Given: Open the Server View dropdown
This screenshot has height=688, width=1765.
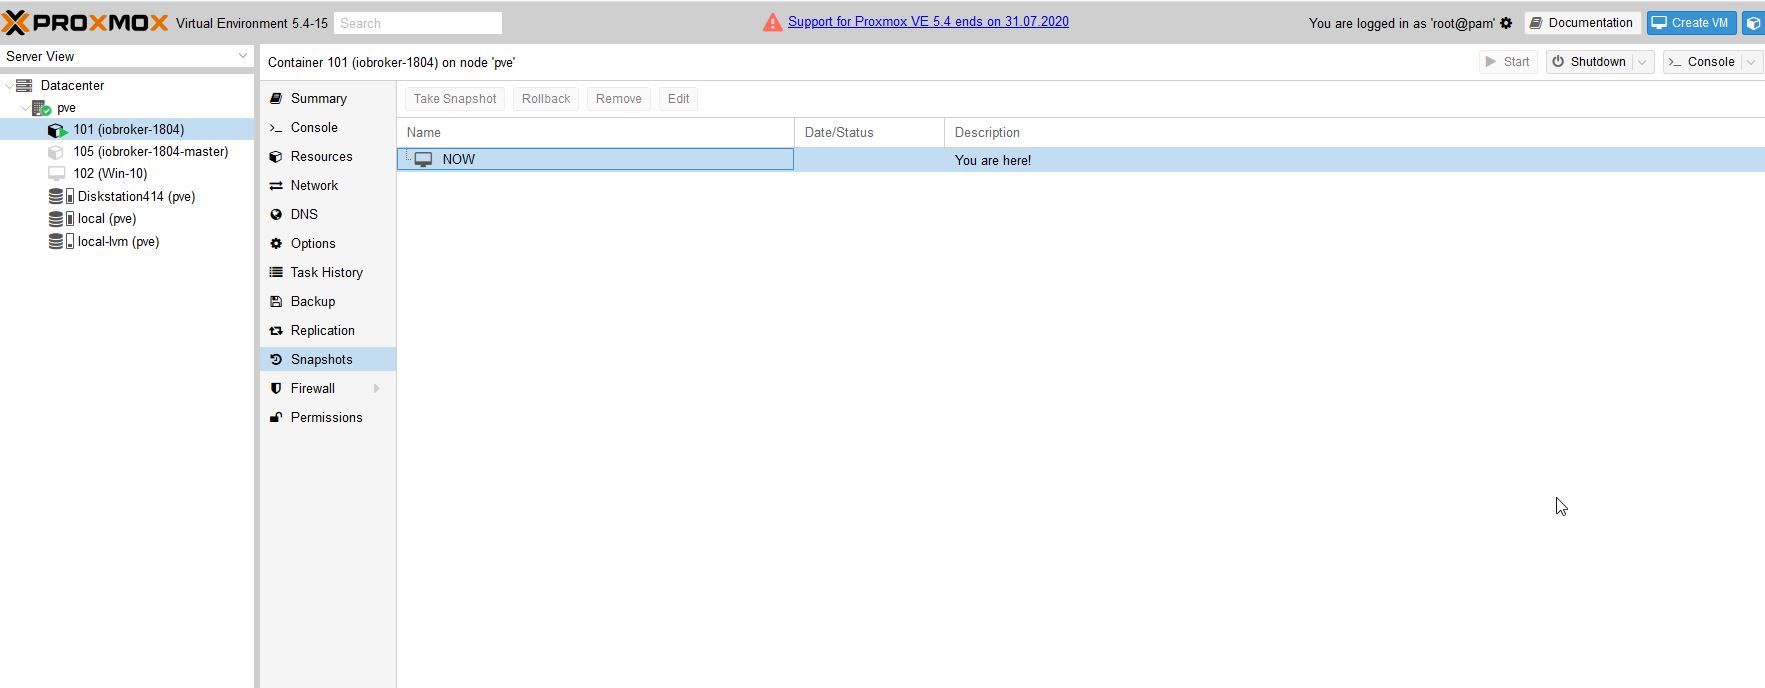Looking at the screenshot, I should pyautogui.click(x=242, y=56).
